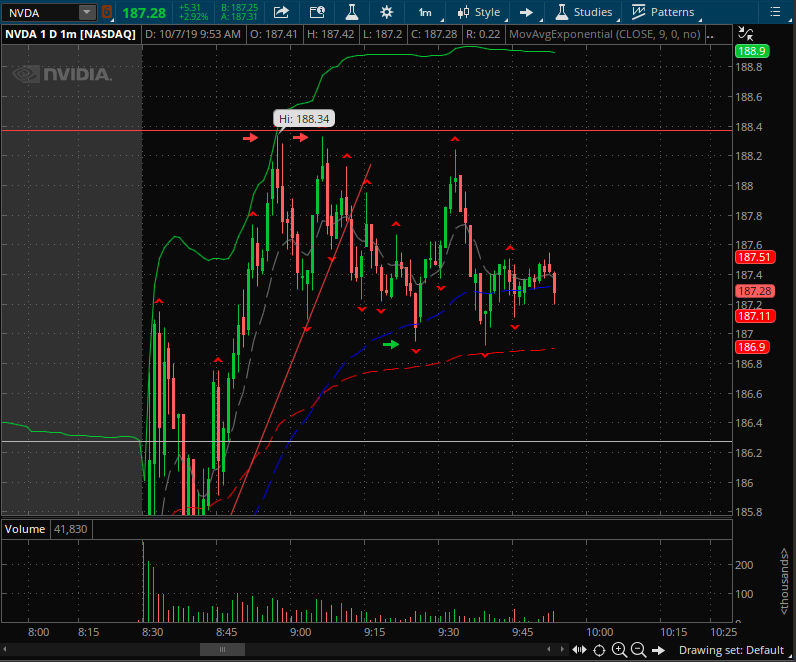Click the Volume study label

coord(25,529)
